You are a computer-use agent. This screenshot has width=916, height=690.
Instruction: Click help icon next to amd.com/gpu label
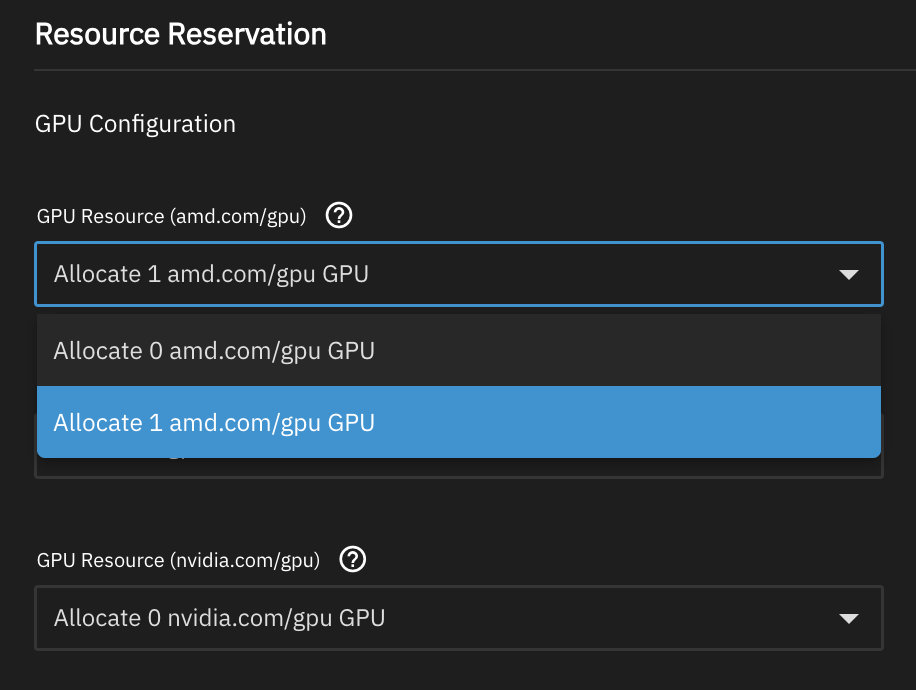(x=340, y=215)
